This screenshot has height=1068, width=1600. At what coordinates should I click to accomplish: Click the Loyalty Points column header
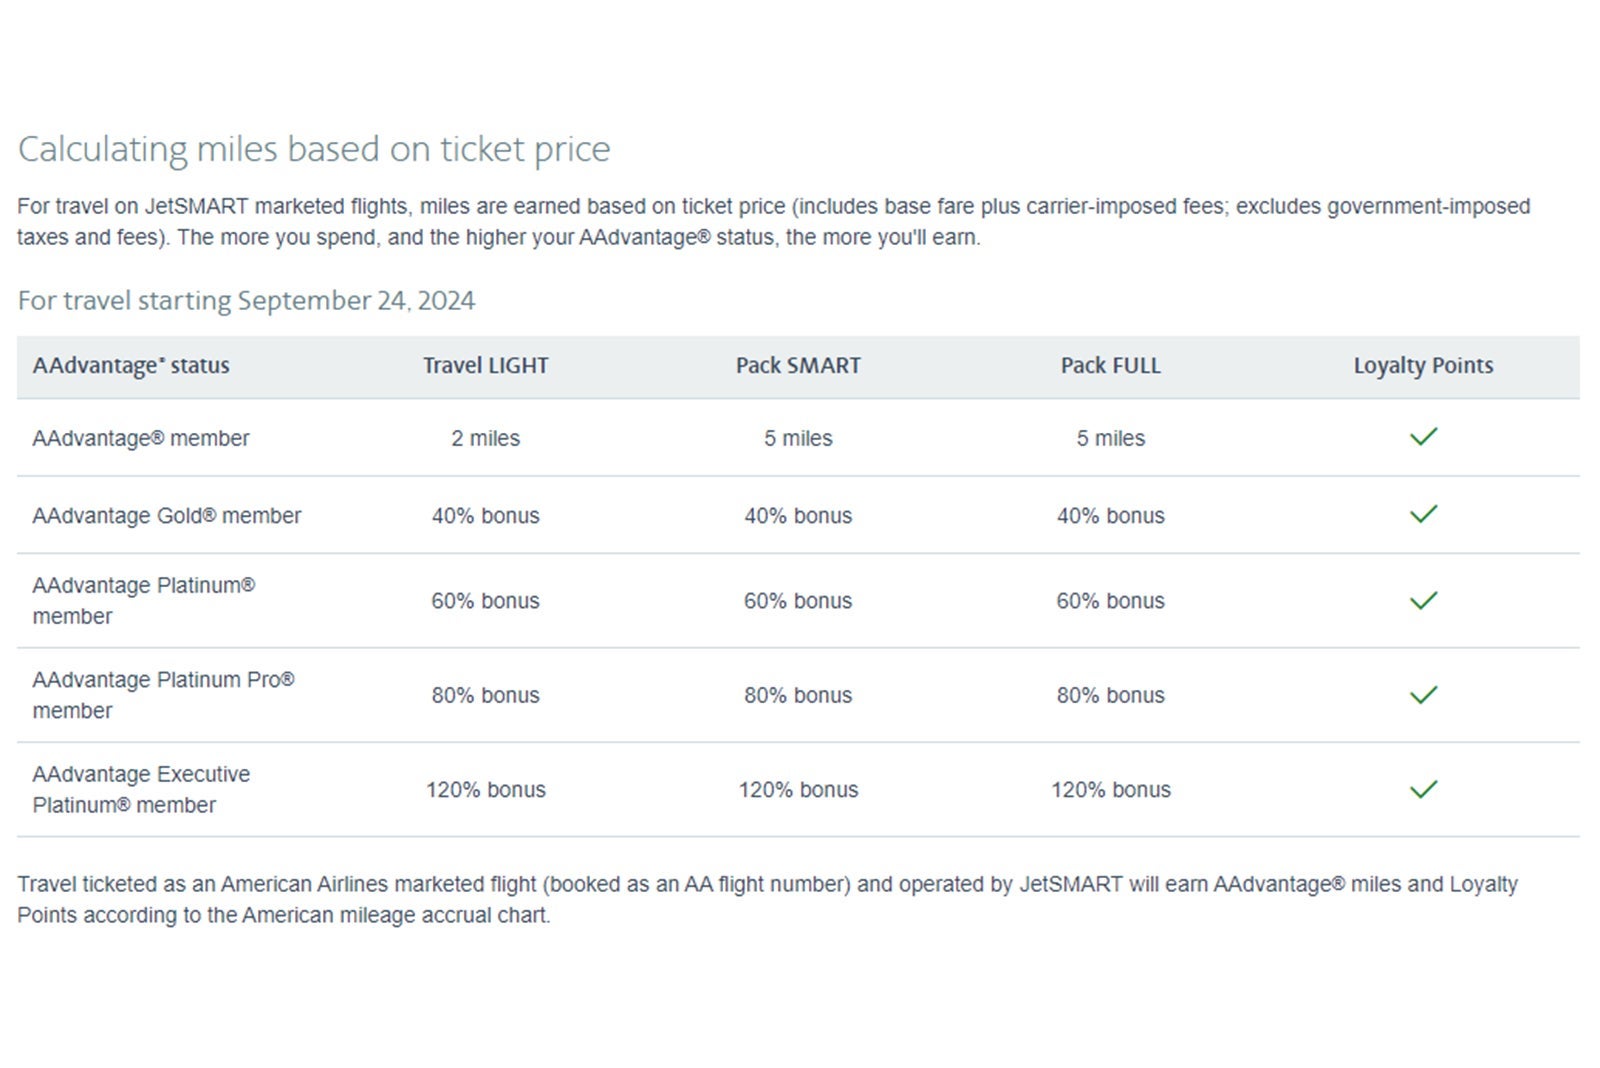click(1423, 366)
